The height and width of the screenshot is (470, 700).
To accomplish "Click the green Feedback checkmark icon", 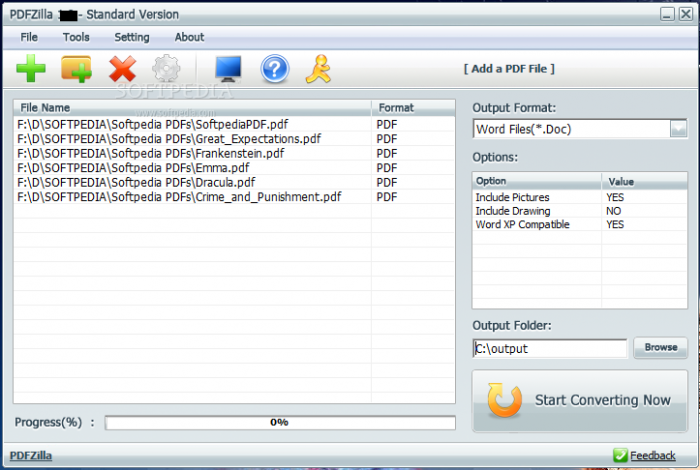I will tap(620, 455).
